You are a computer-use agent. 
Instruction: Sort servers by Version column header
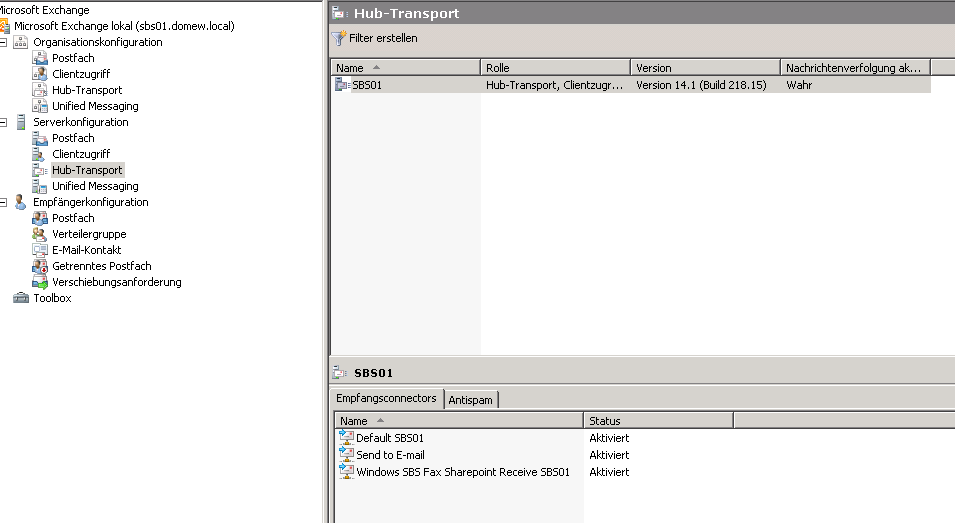(705, 68)
